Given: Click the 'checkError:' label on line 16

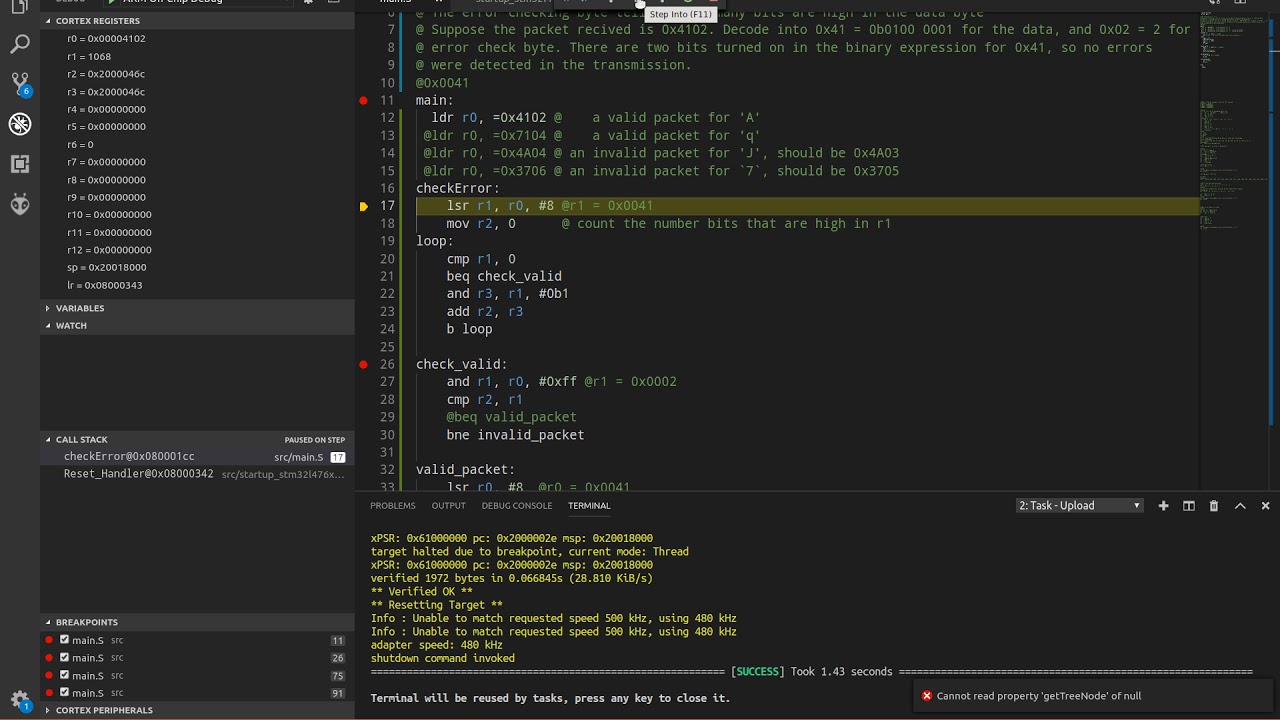Looking at the screenshot, I should click(x=458, y=188).
